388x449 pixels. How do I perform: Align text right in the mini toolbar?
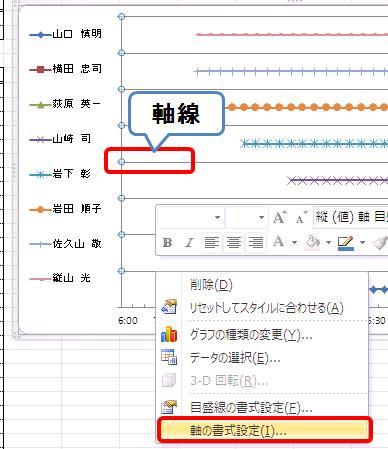coord(255,242)
